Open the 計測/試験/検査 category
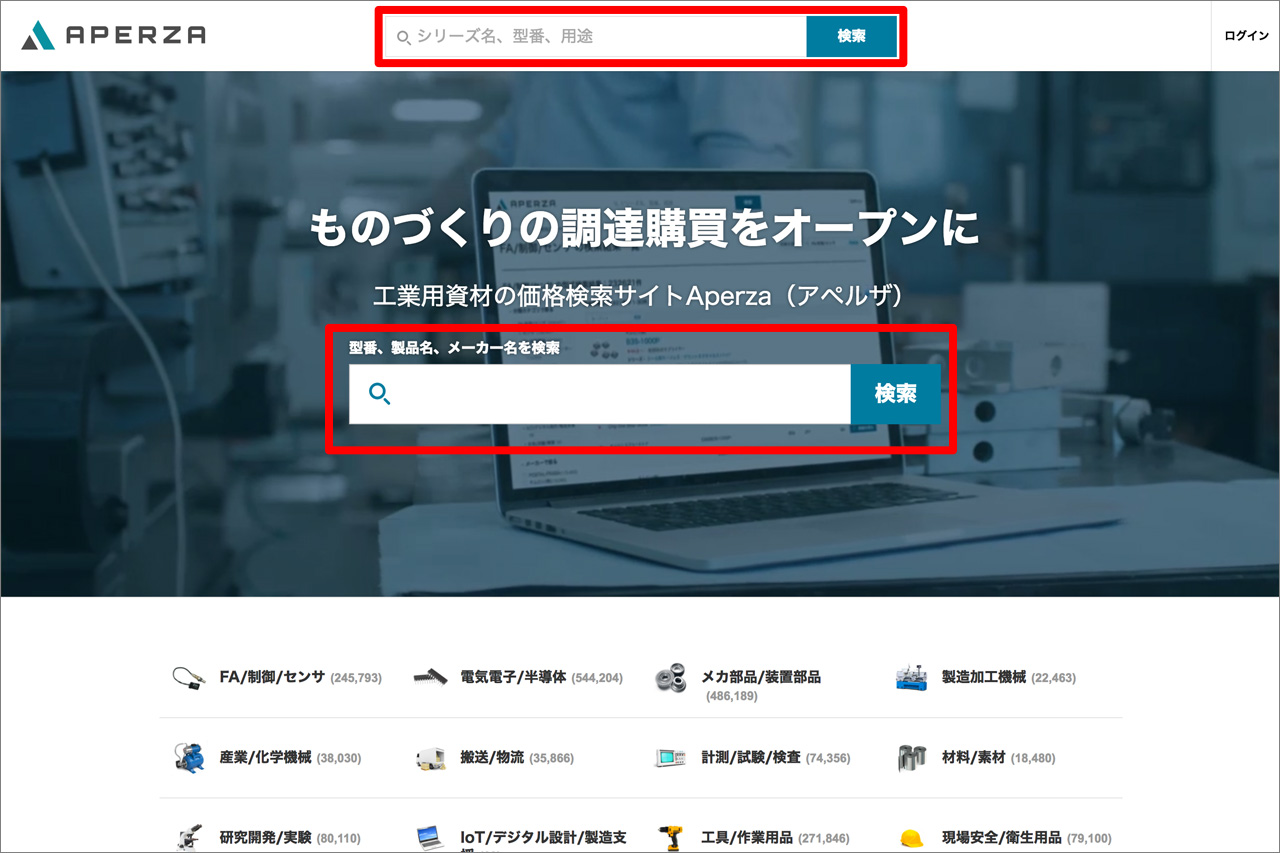The width and height of the screenshot is (1280, 853). pos(751,758)
